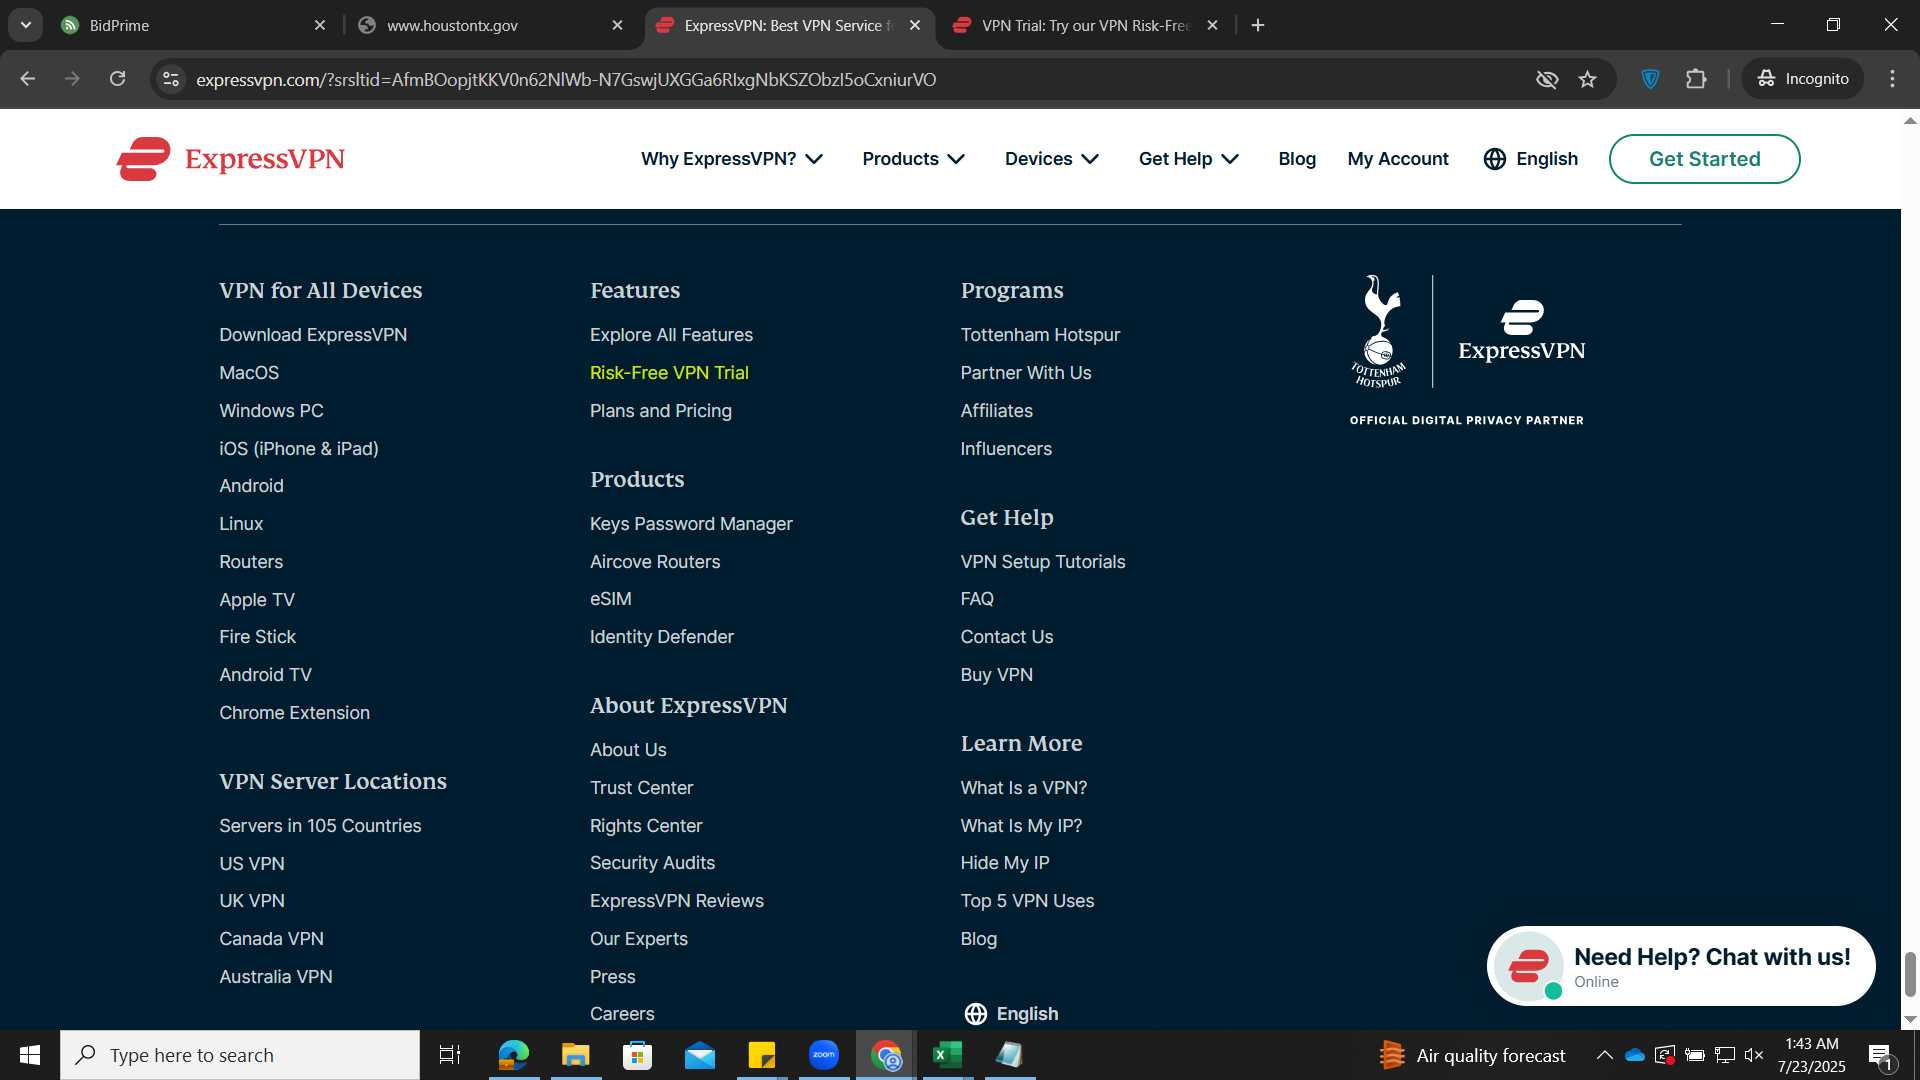The image size is (1920, 1080).
Task: Open VPN Setup Tutorials link
Action: pyautogui.click(x=1043, y=562)
